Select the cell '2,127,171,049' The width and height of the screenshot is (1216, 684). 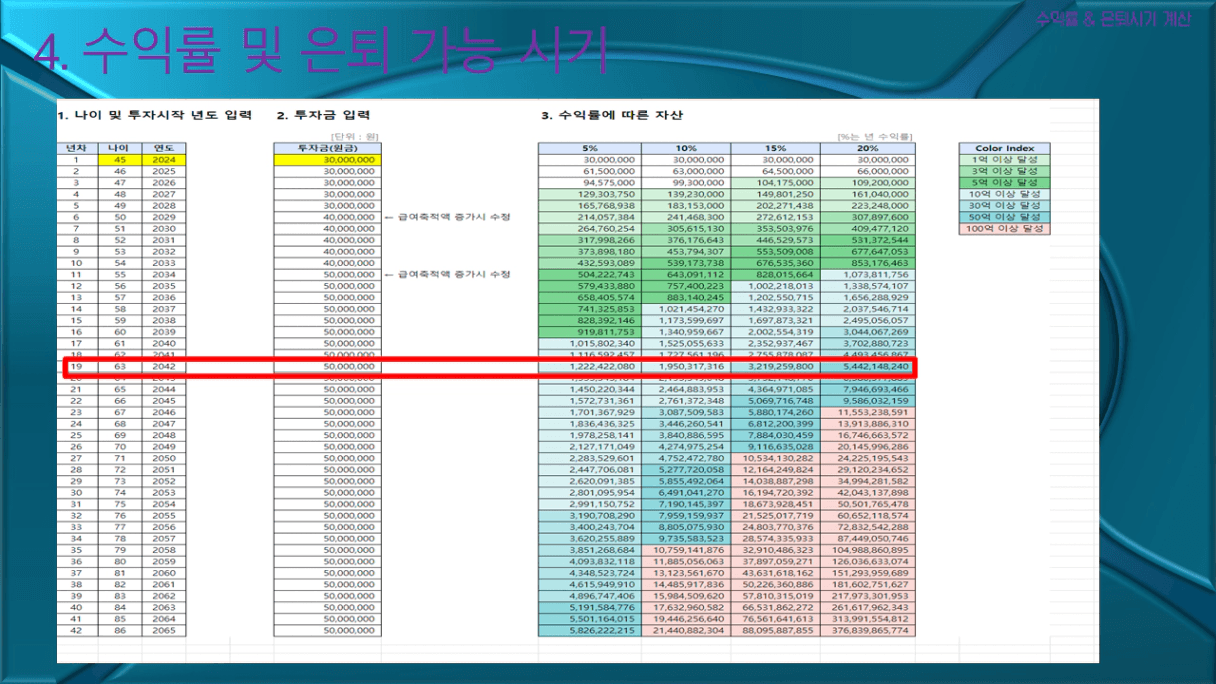(x=590, y=447)
